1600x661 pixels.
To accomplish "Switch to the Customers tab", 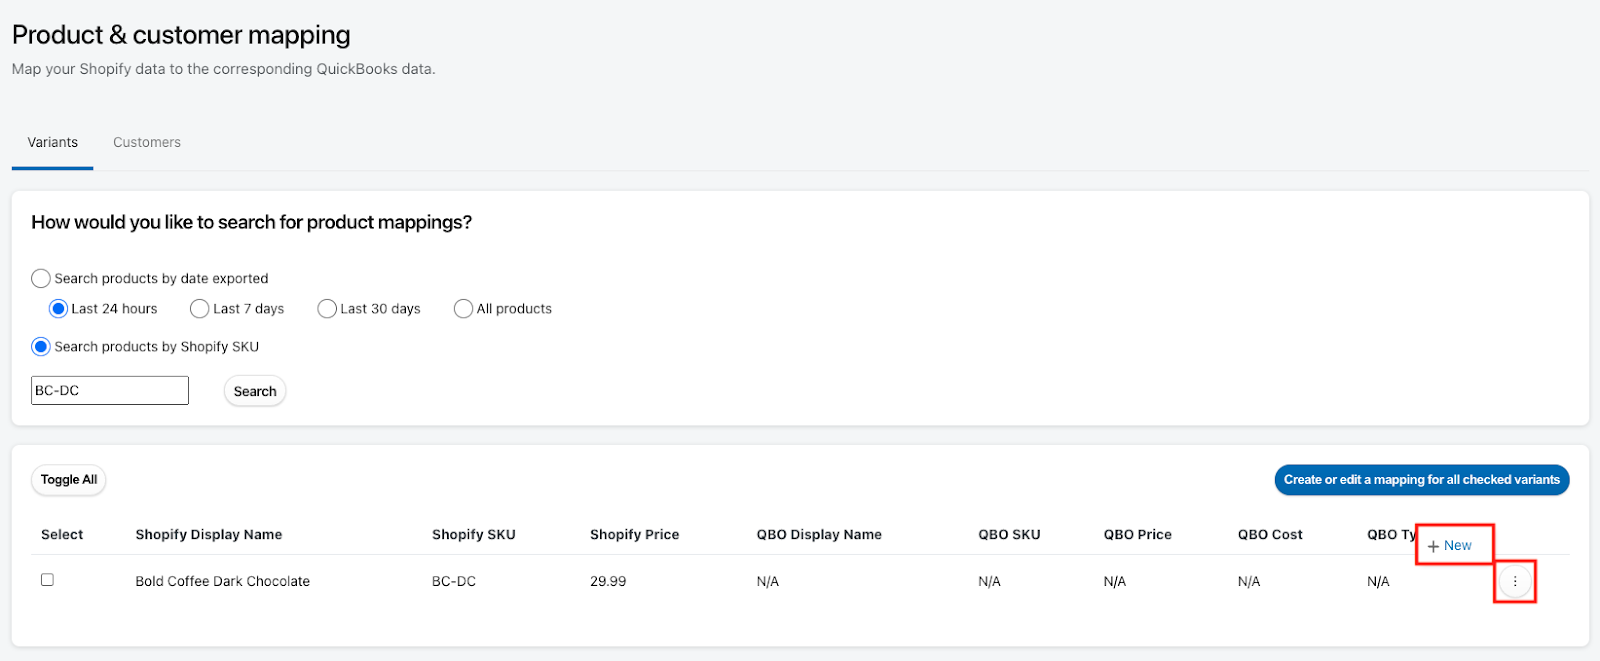I will click(147, 142).
